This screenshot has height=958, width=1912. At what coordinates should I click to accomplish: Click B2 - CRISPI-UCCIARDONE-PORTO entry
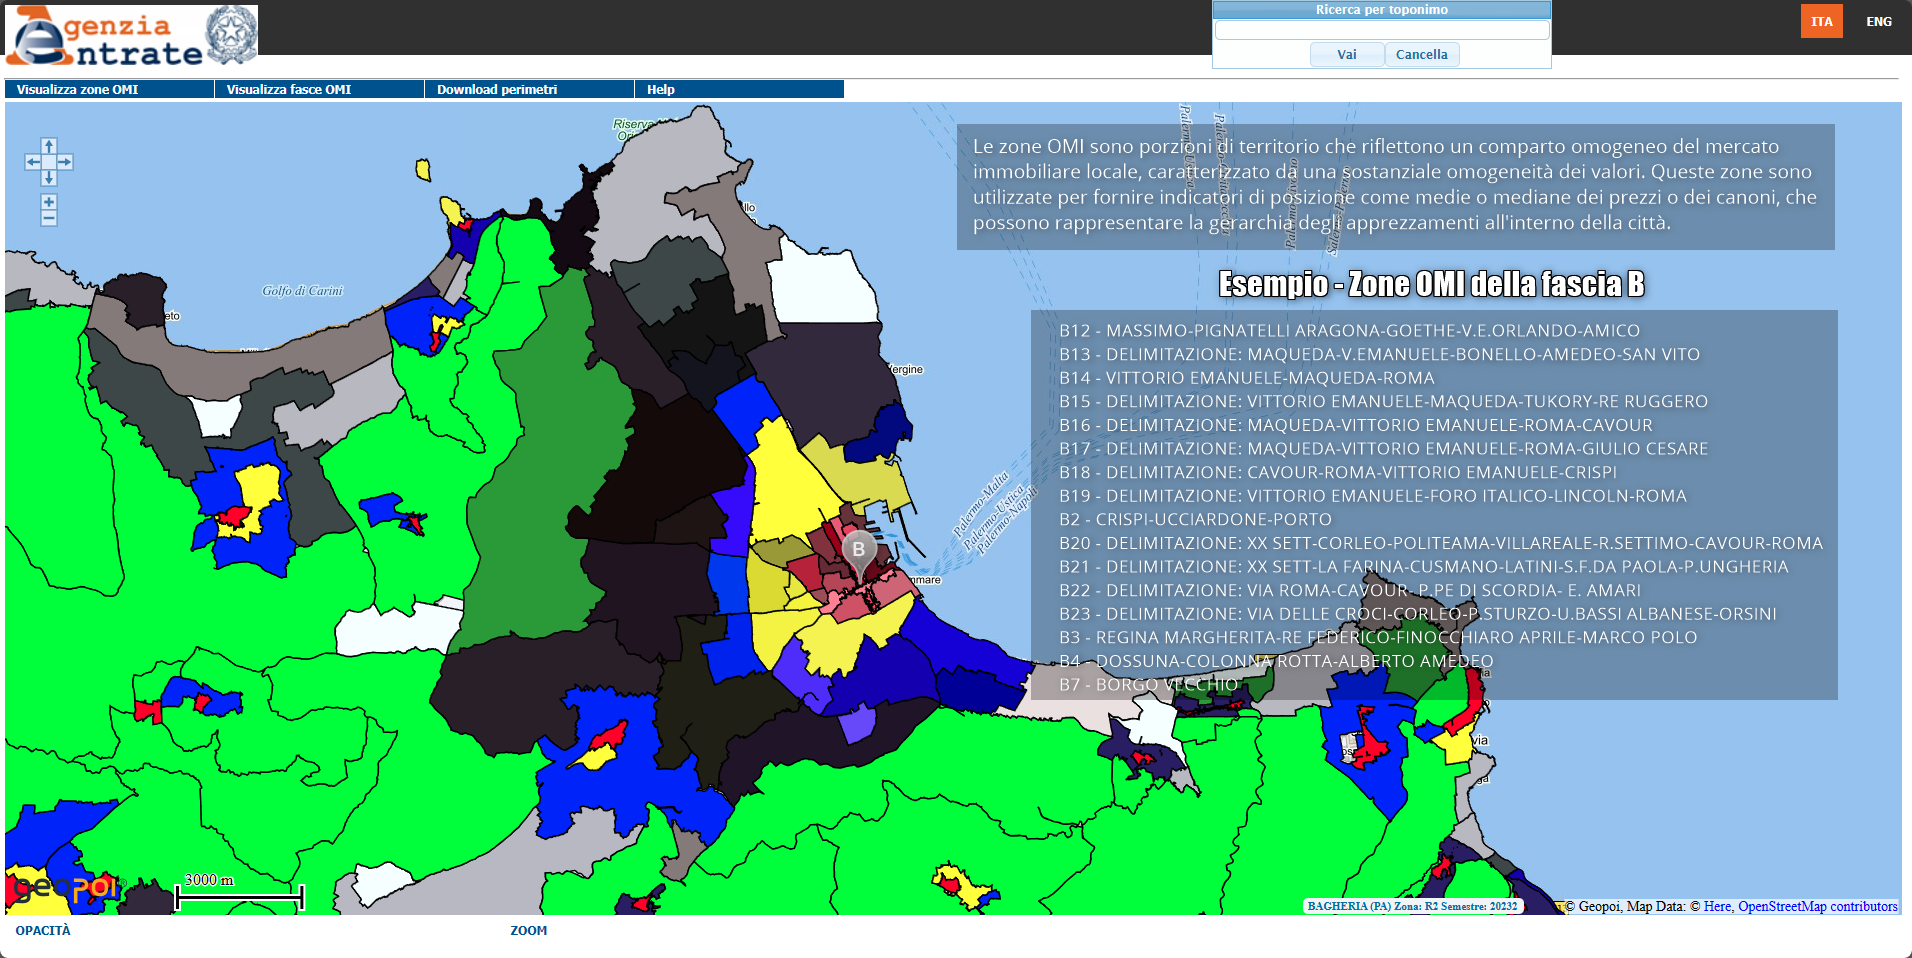1195,519
